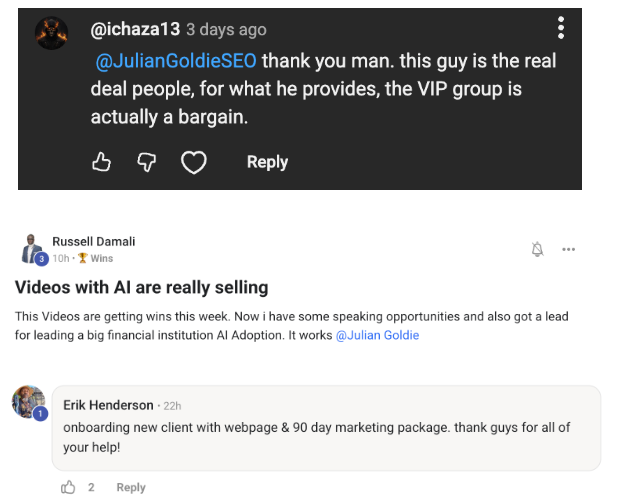
Task: Click the @Julian Goldie mention in the post
Action: 377,335
